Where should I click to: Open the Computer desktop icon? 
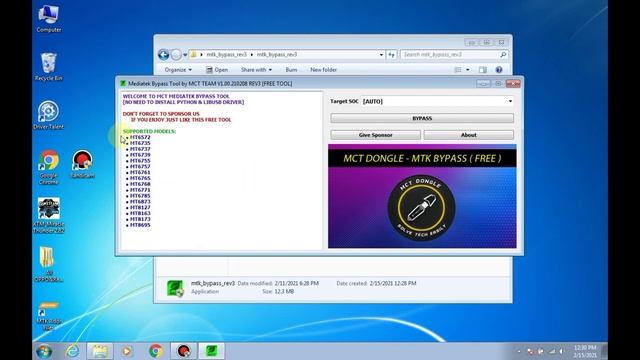point(49,18)
